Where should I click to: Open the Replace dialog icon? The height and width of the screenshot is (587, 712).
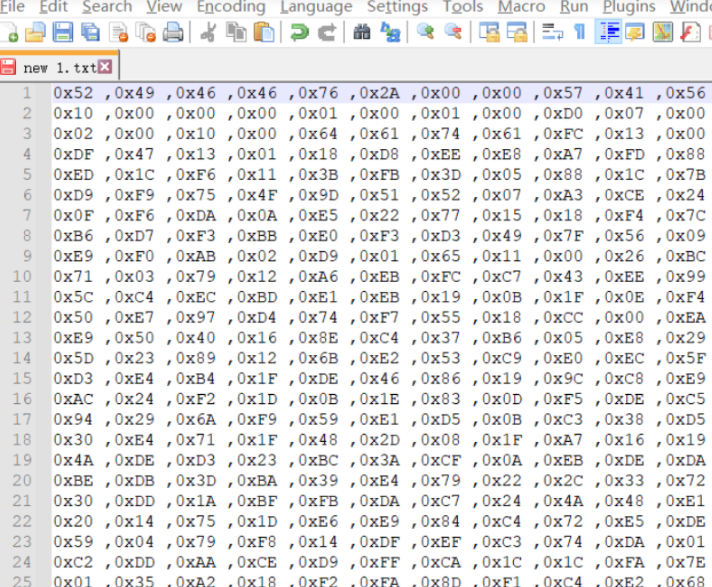point(390,32)
